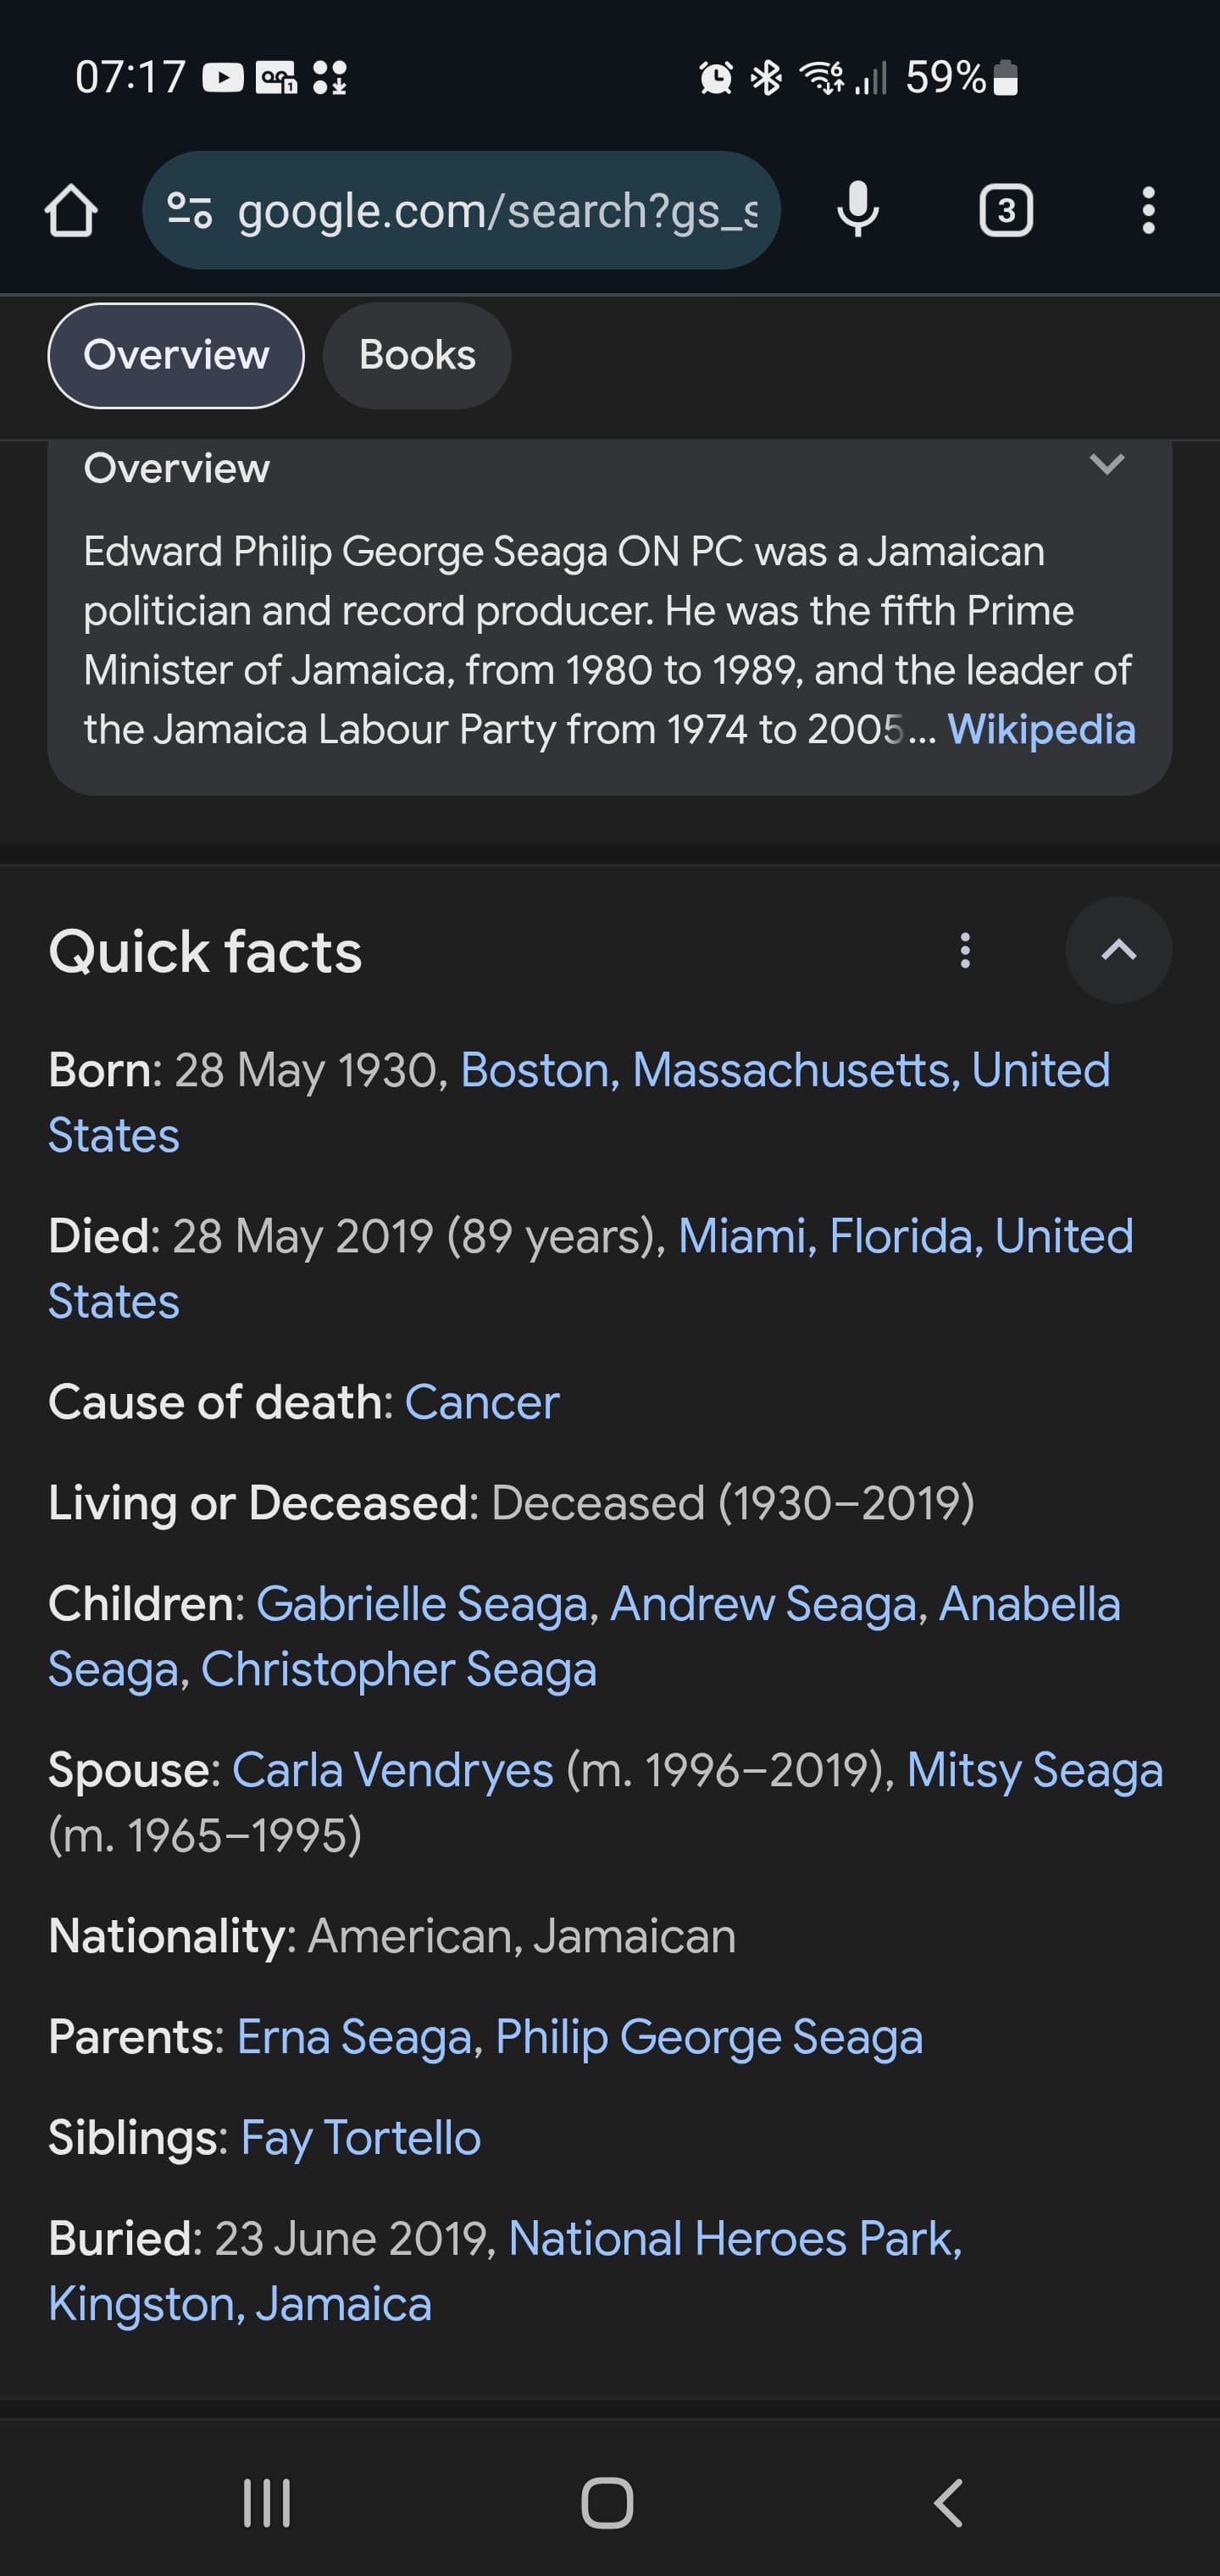1220x2576 pixels.
Task: Open site info icon in address bar
Action: pos(189,211)
